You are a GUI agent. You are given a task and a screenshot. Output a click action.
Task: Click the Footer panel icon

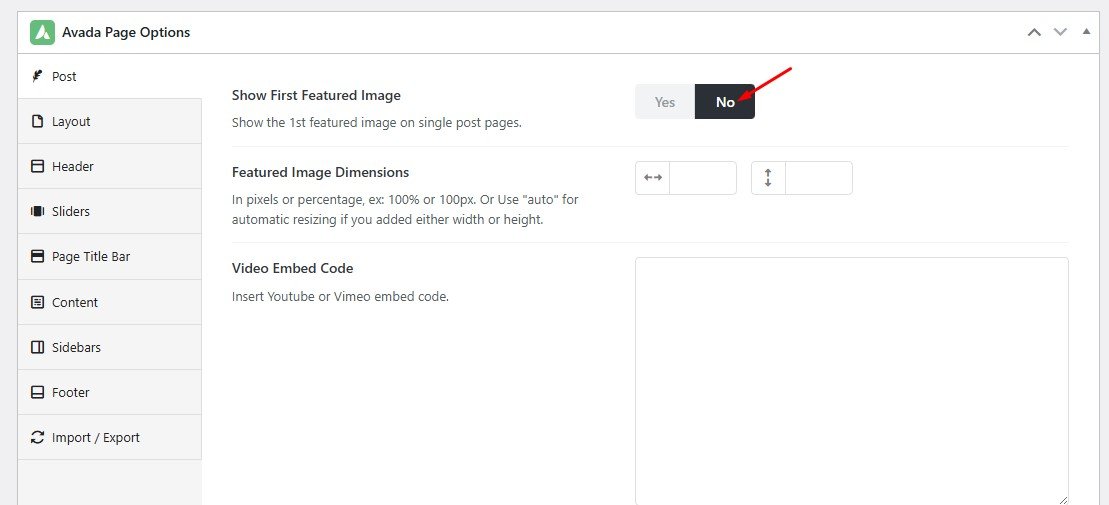(37, 392)
